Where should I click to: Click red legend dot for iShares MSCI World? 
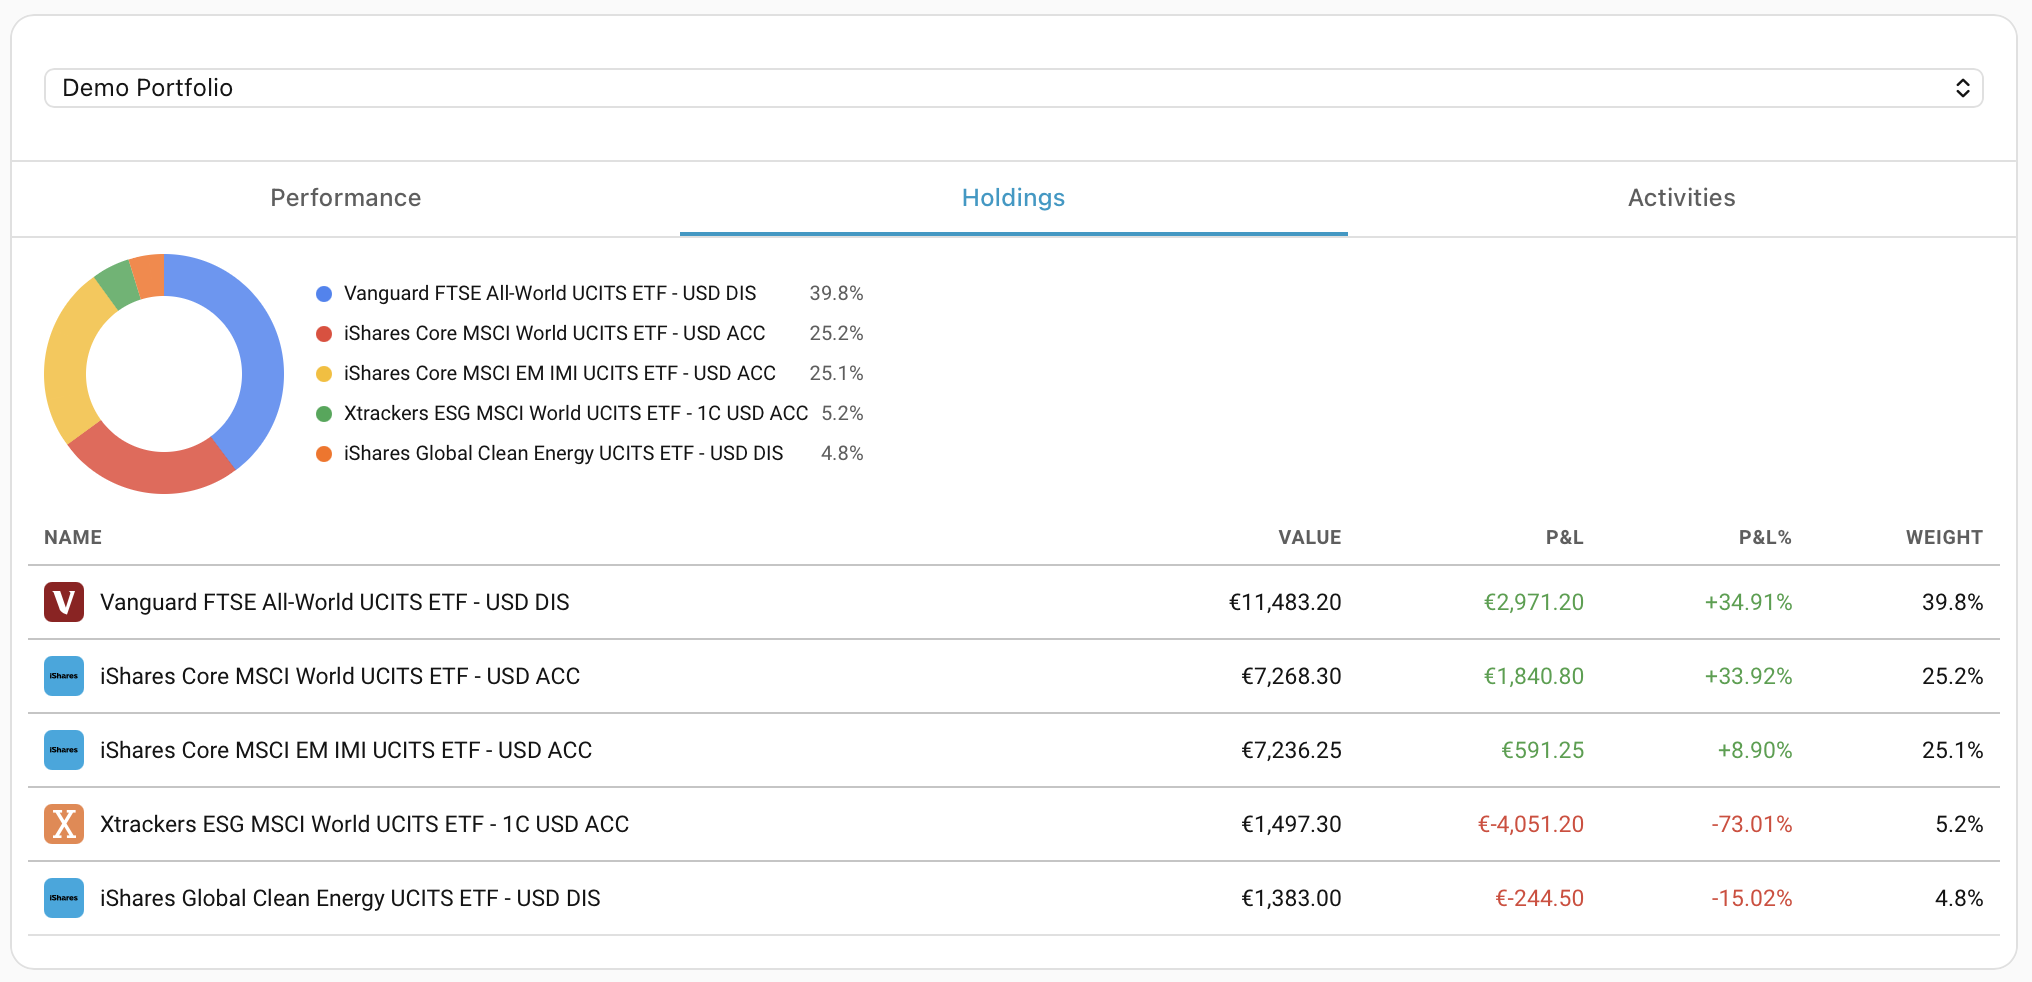324,334
